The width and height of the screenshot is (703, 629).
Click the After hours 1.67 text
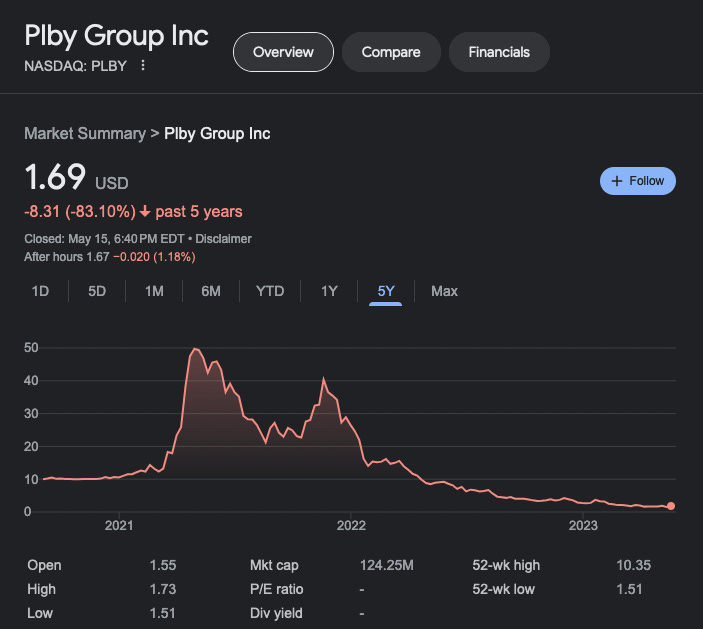[x=67, y=257]
